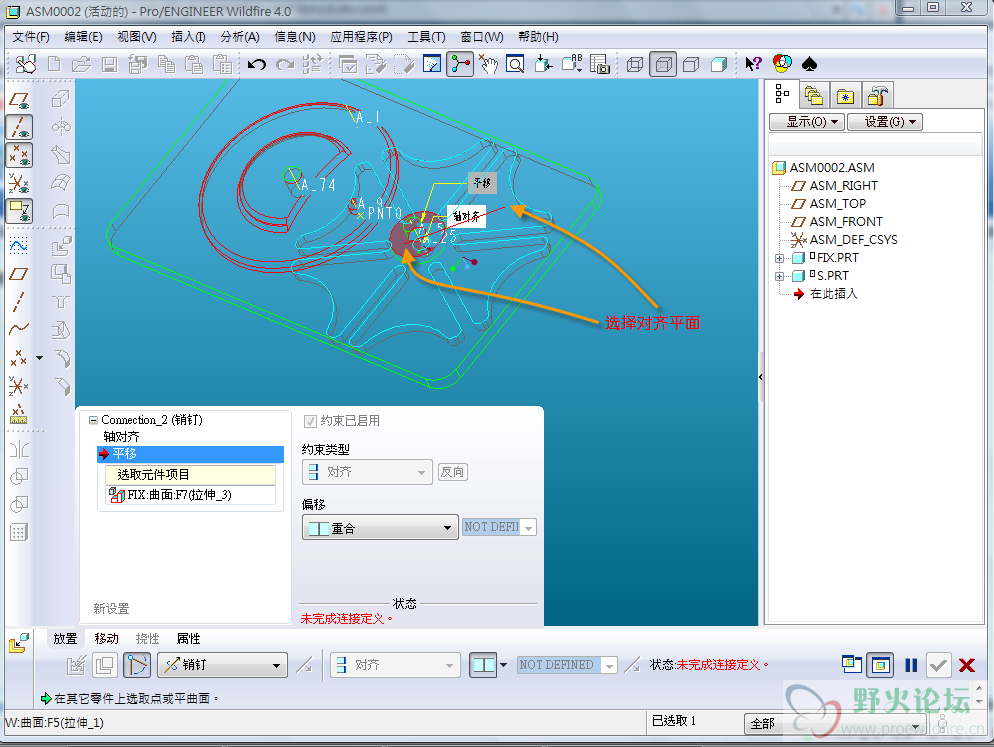This screenshot has height=747, width=994.
Task: Select the Shading display style icon
Action: (x=719, y=64)
